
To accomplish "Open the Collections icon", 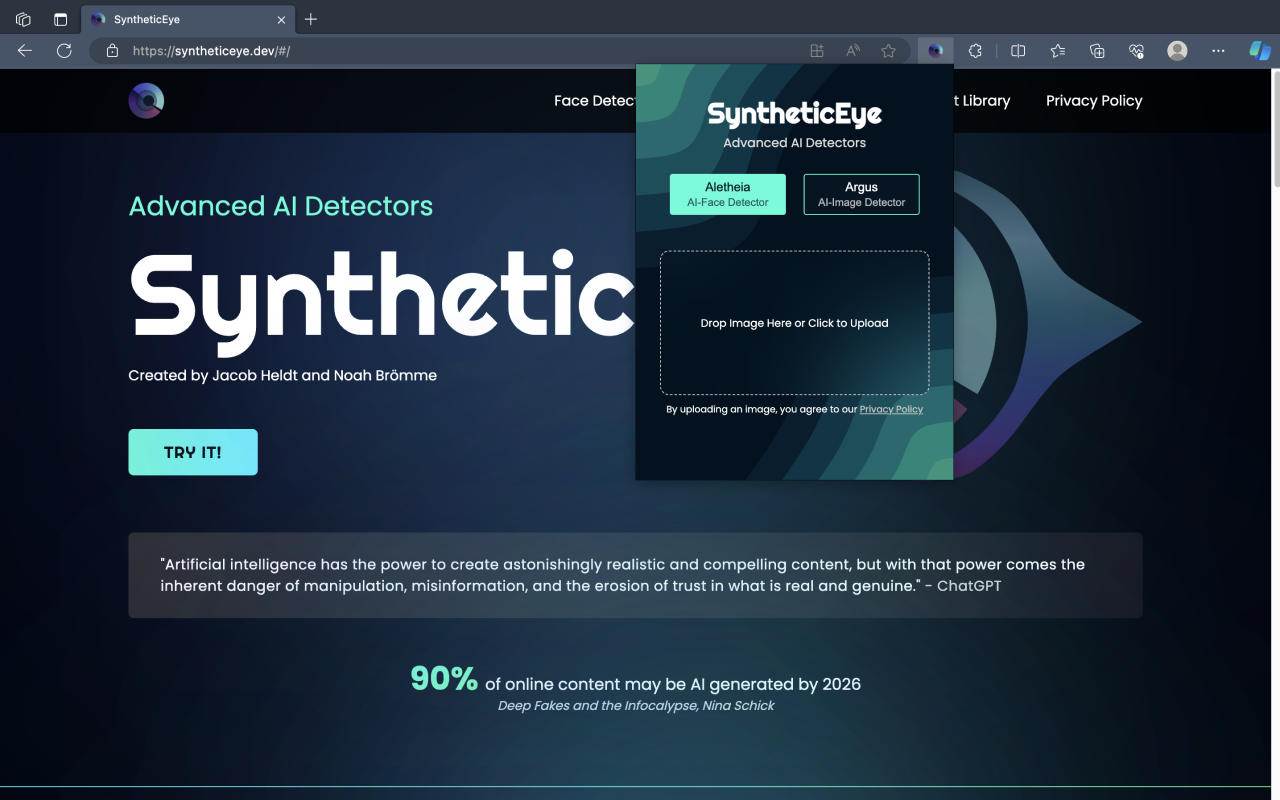I will (1097, 51).
